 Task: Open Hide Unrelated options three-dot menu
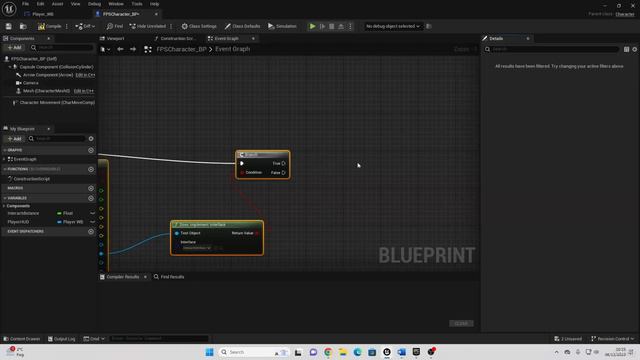[x=171, y=26]
